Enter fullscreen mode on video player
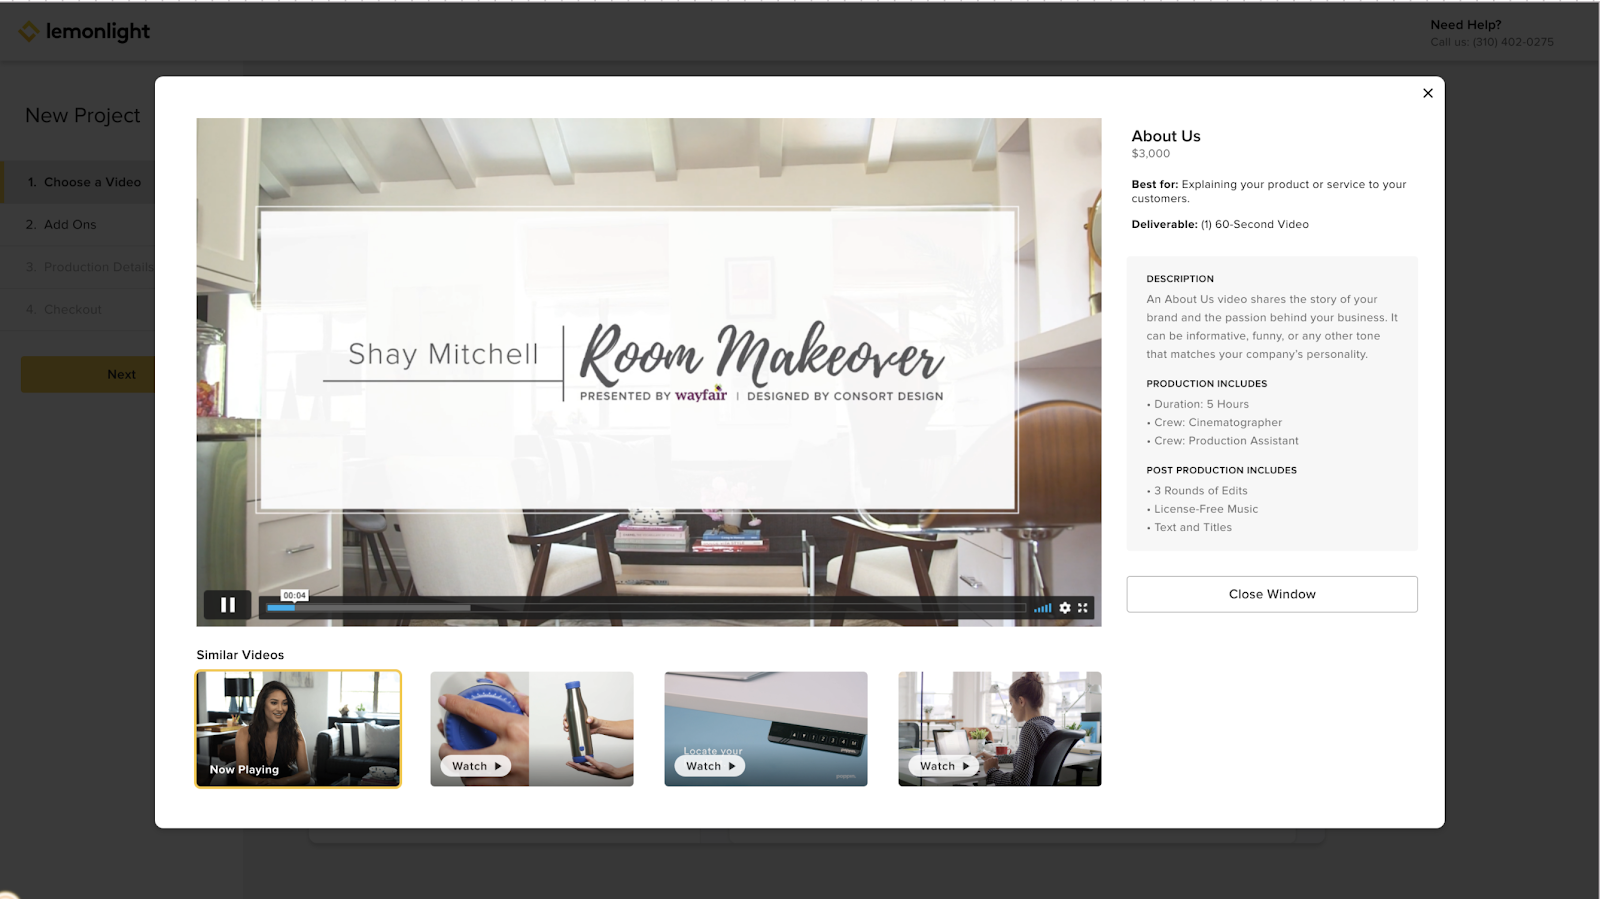 tap(1083, 608)
